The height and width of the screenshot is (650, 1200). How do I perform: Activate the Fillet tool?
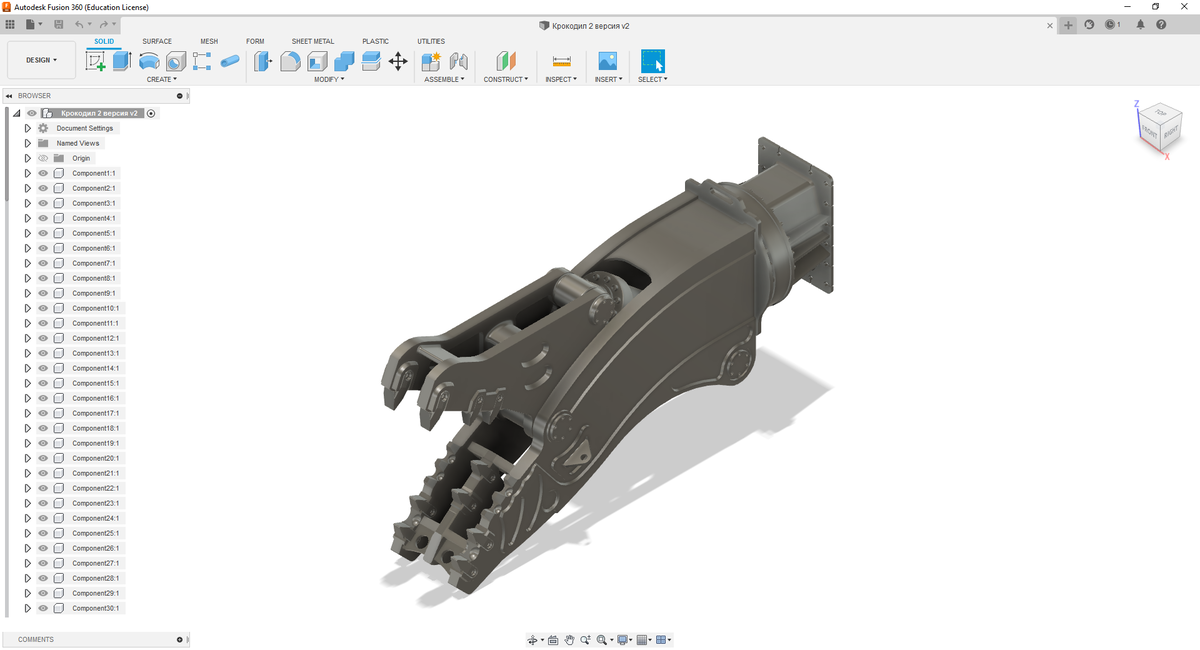click(290, 61)
